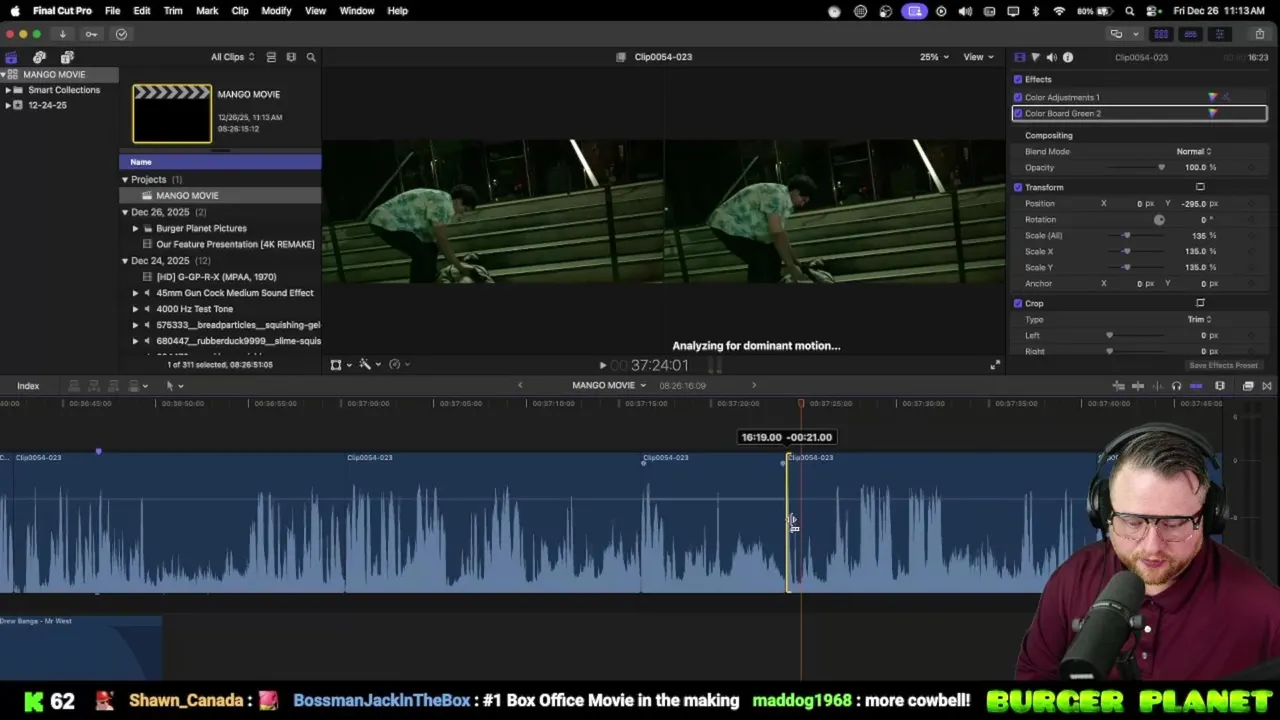Show the Info inspector icon
The image size is (1280, 720).
pos(1068,57)
